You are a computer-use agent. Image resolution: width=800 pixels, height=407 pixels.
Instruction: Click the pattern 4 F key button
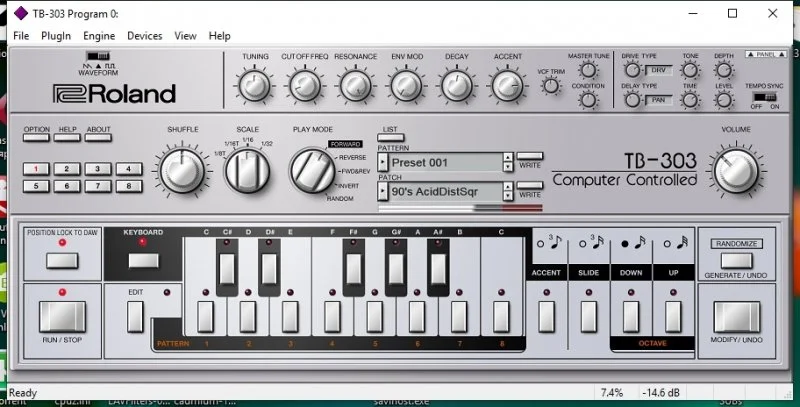(x=332, y=317)
